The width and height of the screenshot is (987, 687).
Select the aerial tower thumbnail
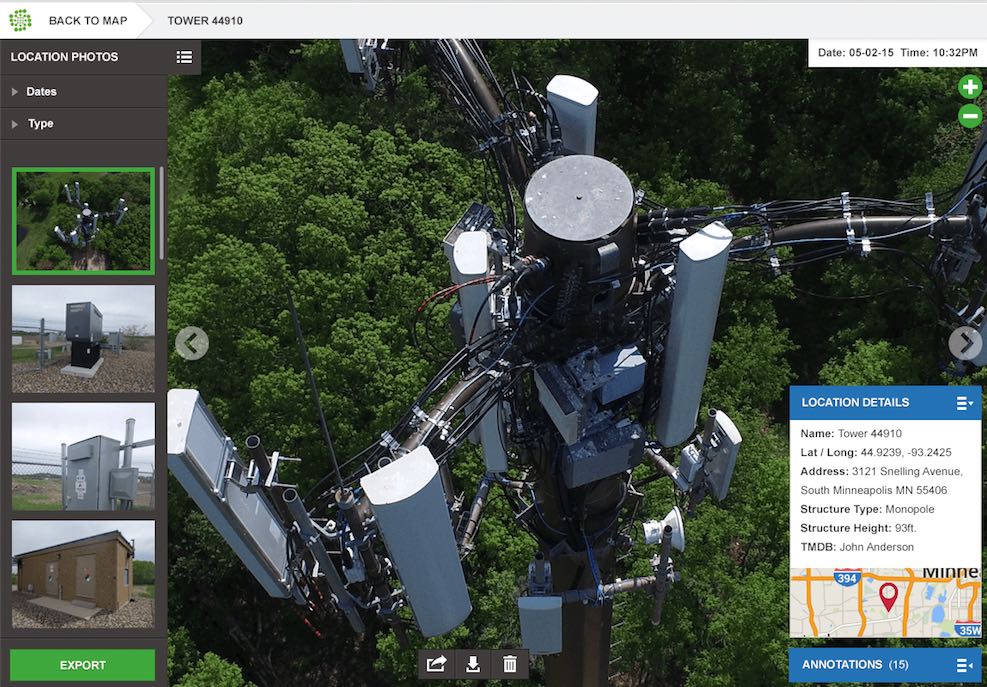click(83, 221)
